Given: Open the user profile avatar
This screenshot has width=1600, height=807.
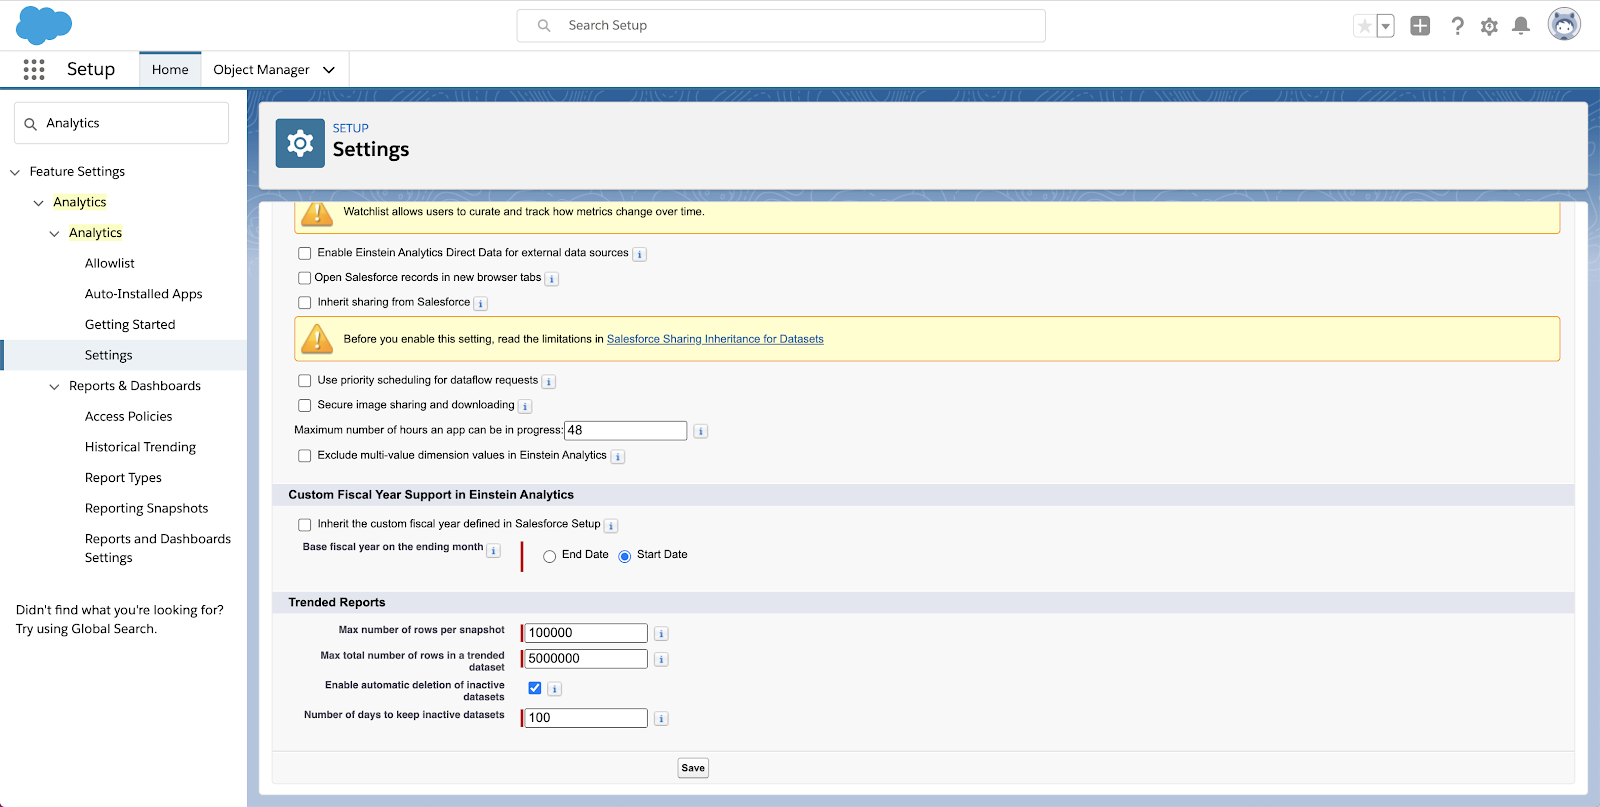Looking at the screenshot, I should [x=1564, y=24].
